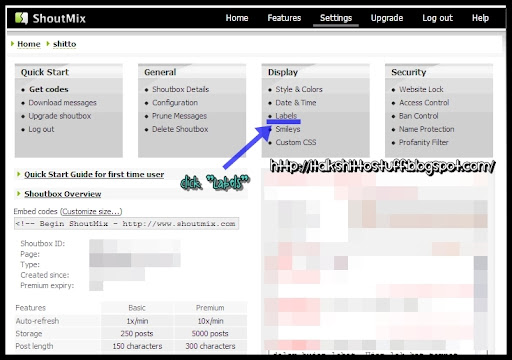
Task: Click Prune Messages link
Action: 179,116
